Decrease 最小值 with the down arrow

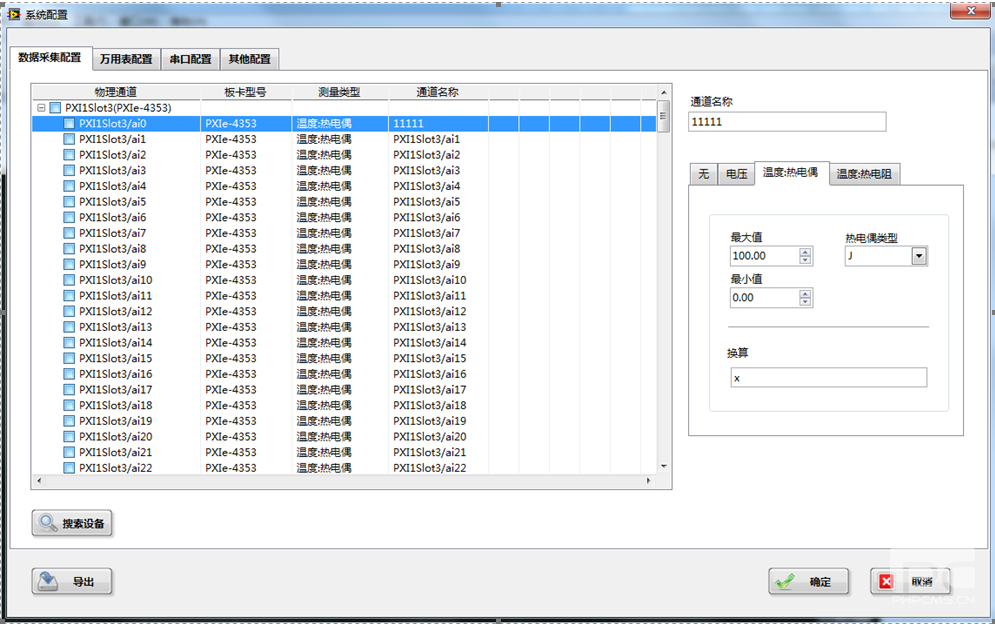(805, 302)
